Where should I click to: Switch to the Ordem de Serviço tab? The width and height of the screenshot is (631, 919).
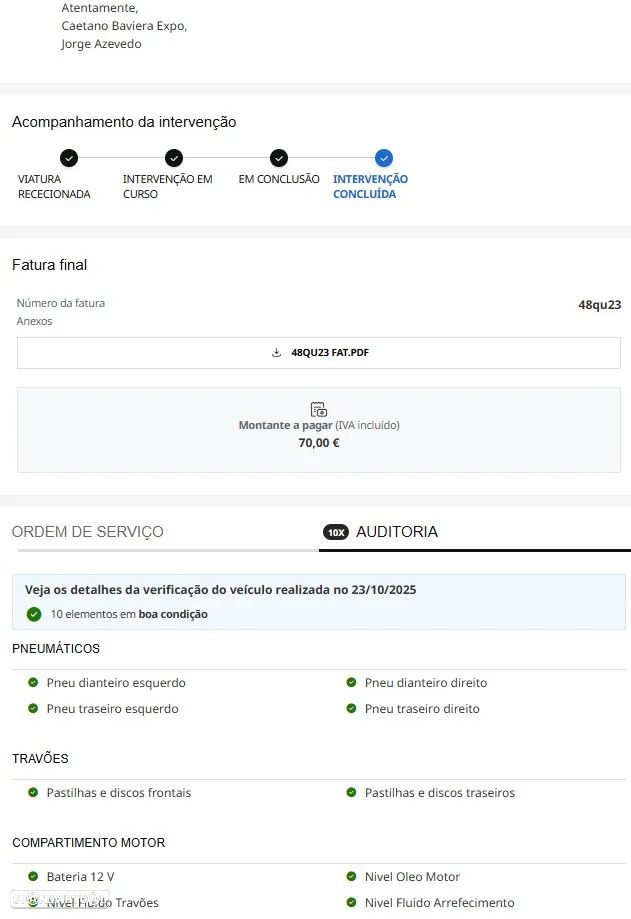coord(88,532)
